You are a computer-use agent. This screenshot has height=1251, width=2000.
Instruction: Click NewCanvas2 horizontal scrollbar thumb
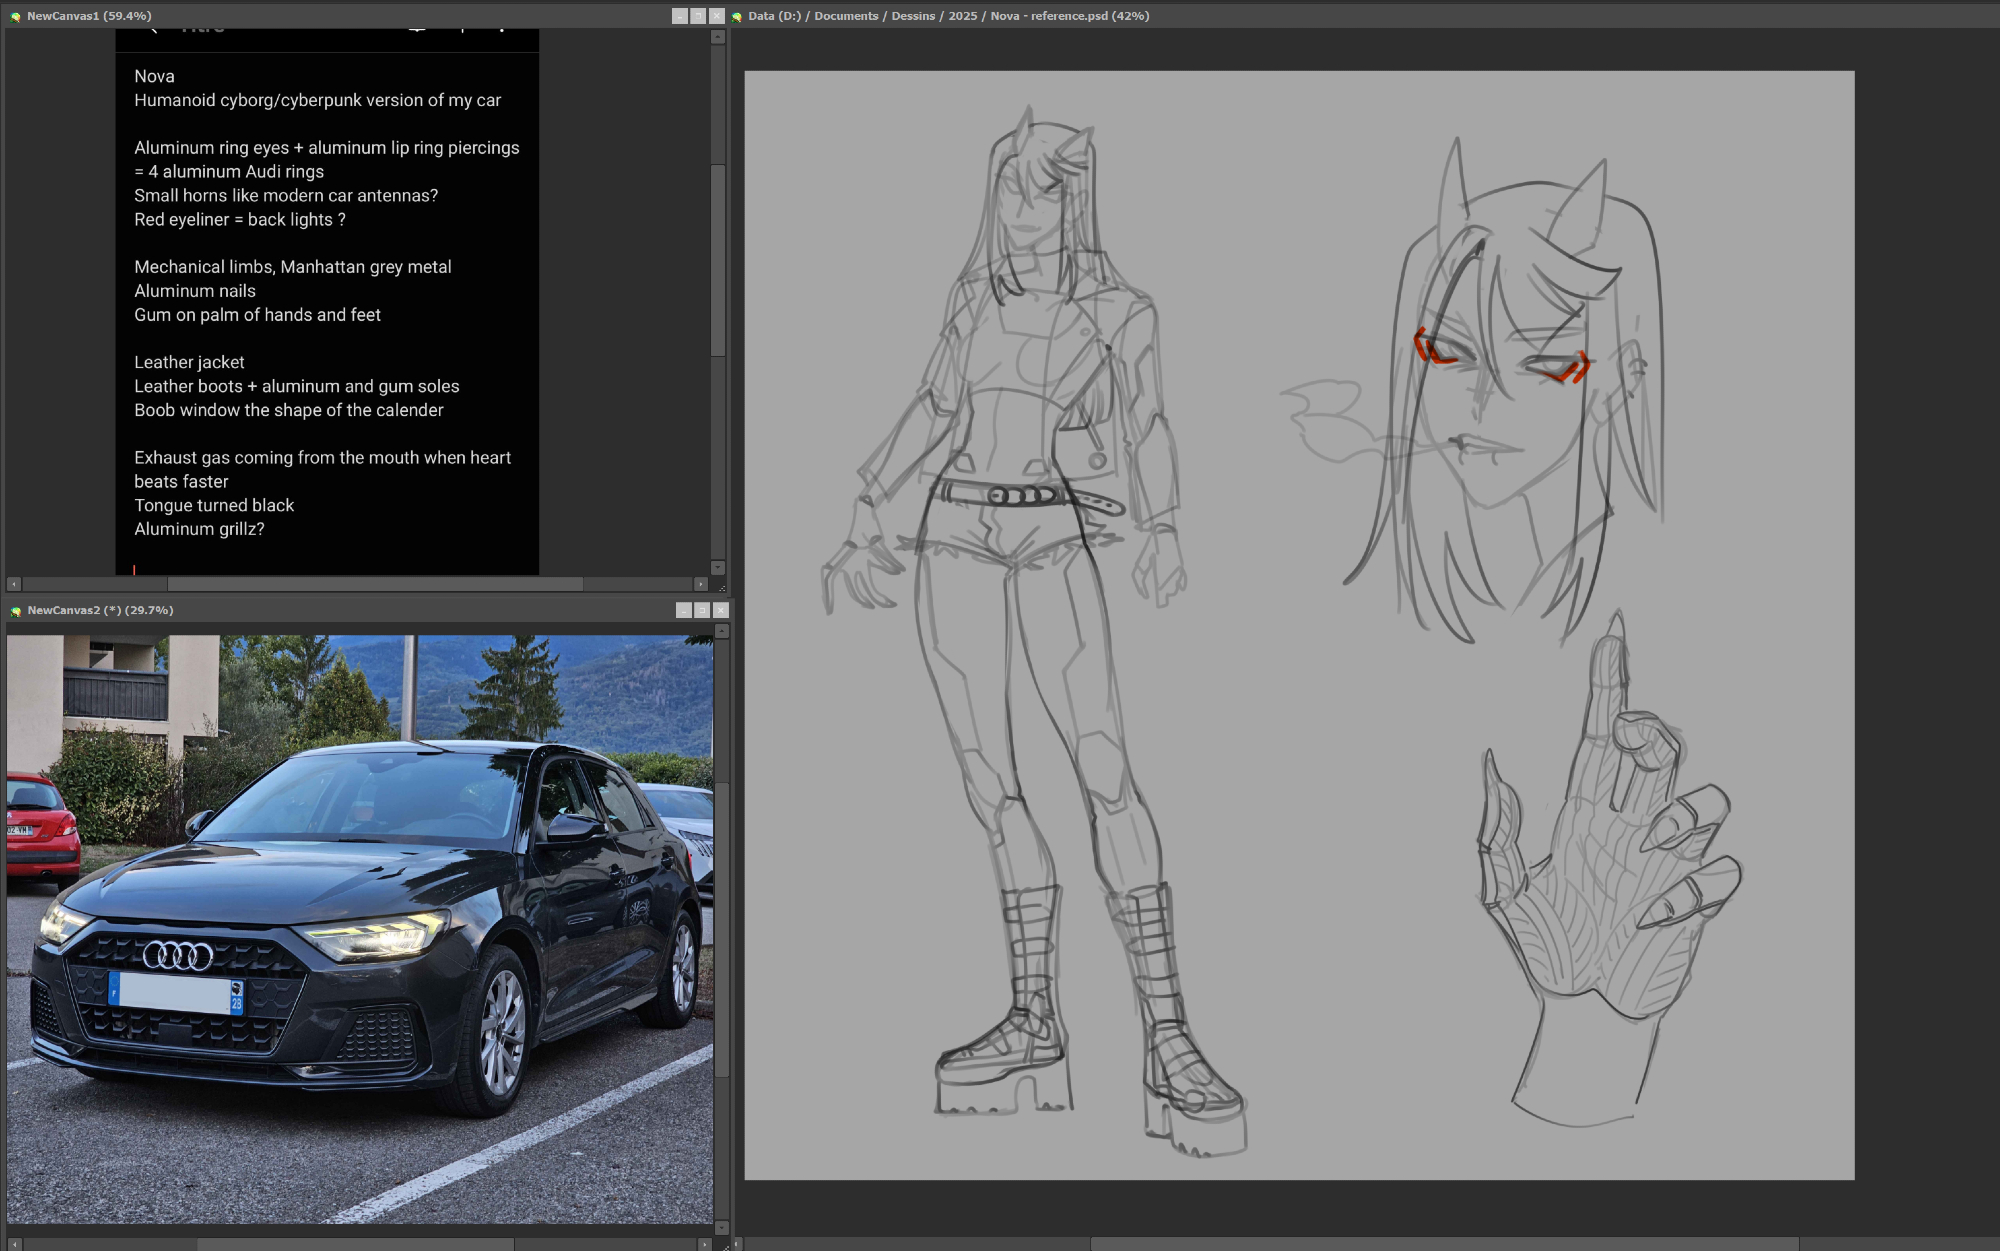[355, 1244]
